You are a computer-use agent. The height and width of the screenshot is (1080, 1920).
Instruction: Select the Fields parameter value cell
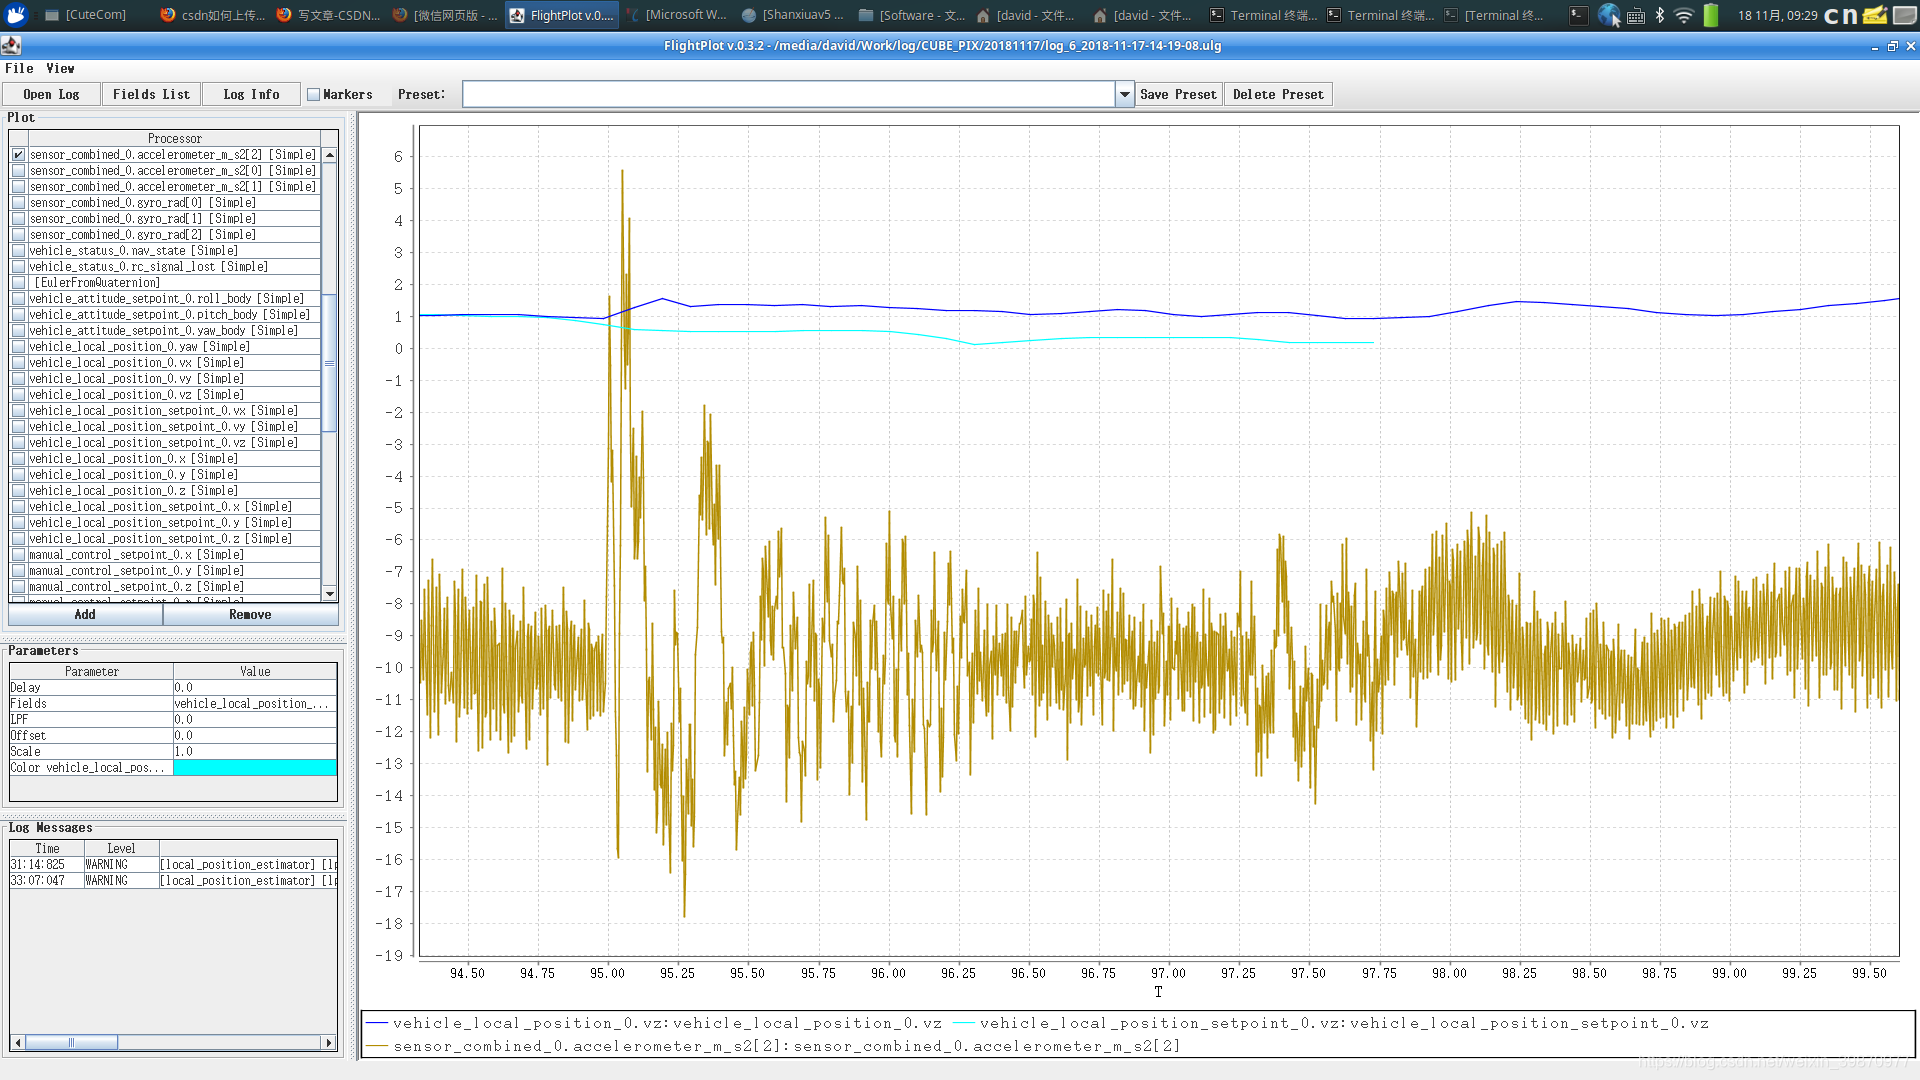(255, 704)
